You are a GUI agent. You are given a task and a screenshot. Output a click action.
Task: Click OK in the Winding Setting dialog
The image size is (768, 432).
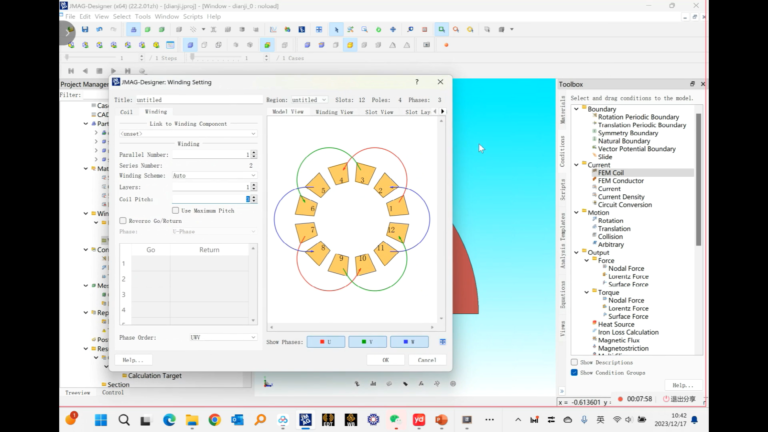click(385, 360)
